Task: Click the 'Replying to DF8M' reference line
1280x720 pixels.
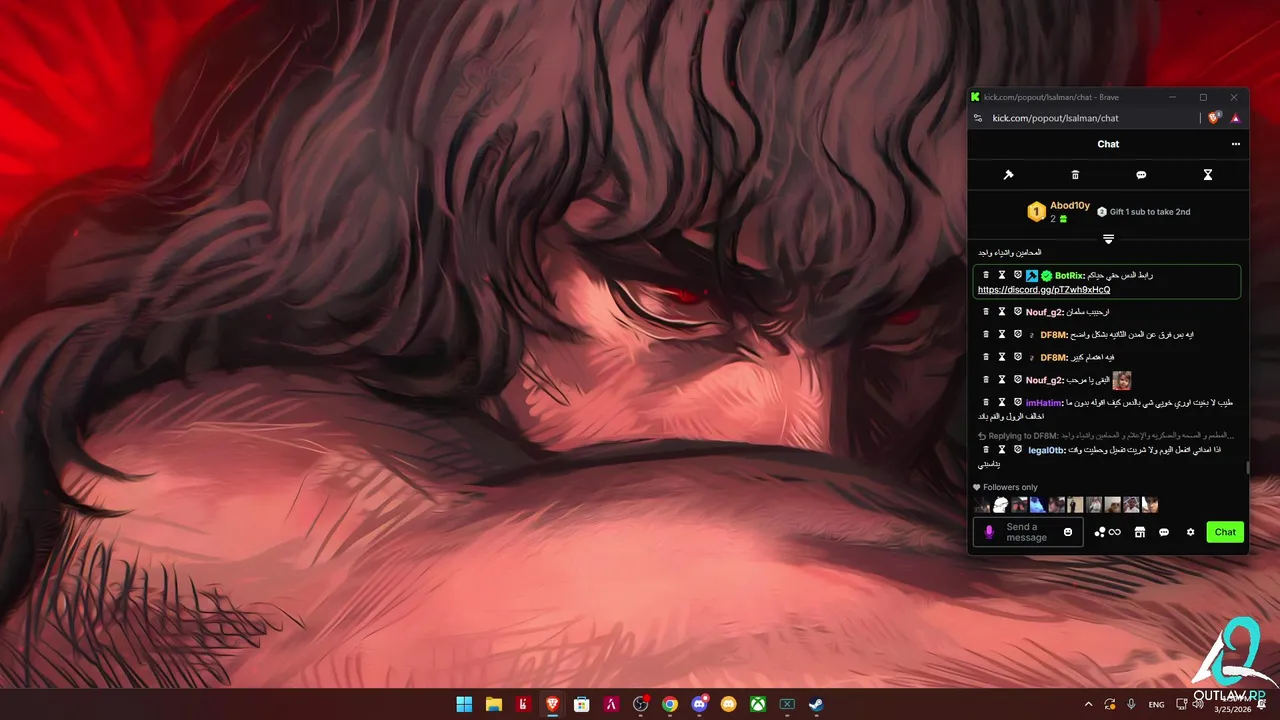Action: [1105, 436]
